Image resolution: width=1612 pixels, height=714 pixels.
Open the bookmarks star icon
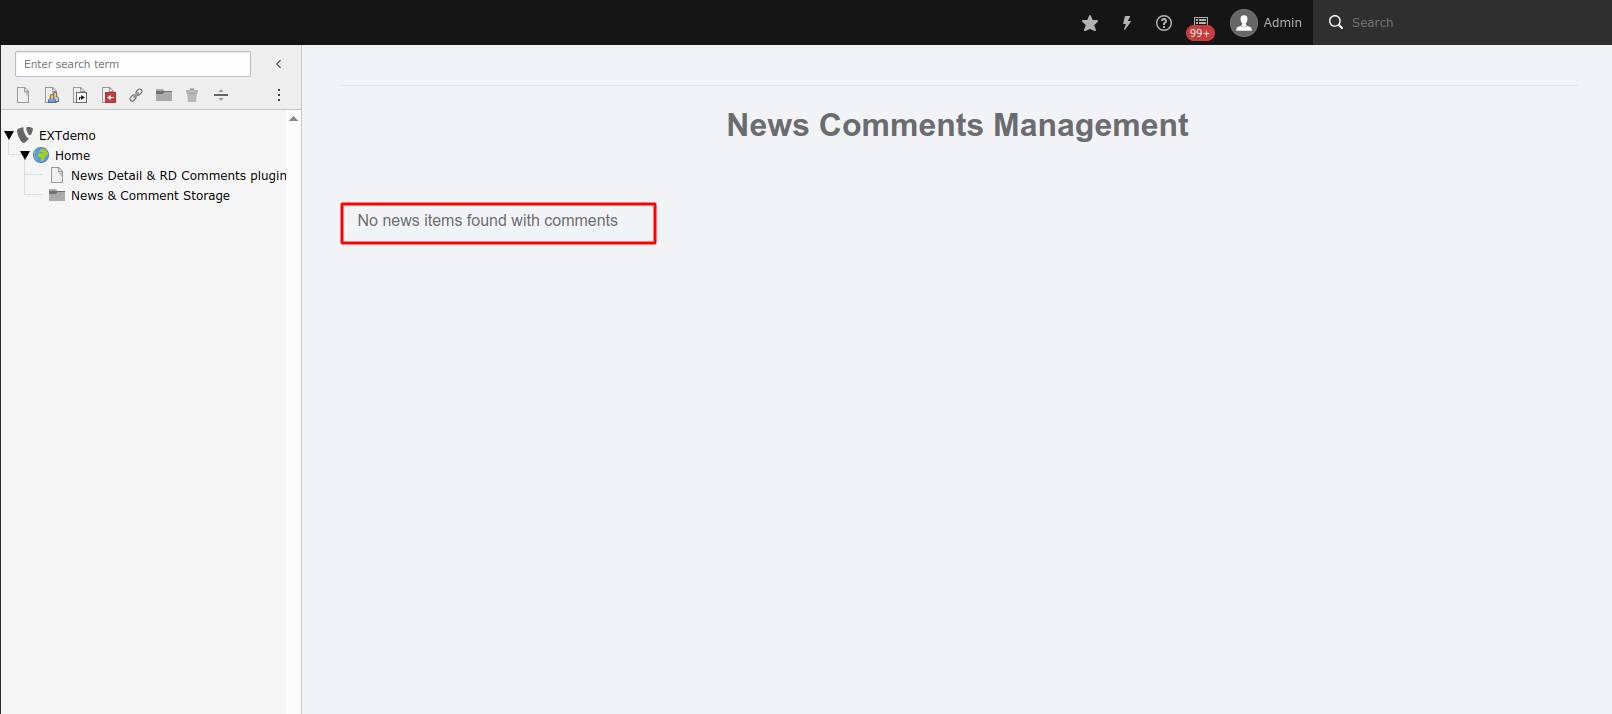click(x=1090, y=23)
